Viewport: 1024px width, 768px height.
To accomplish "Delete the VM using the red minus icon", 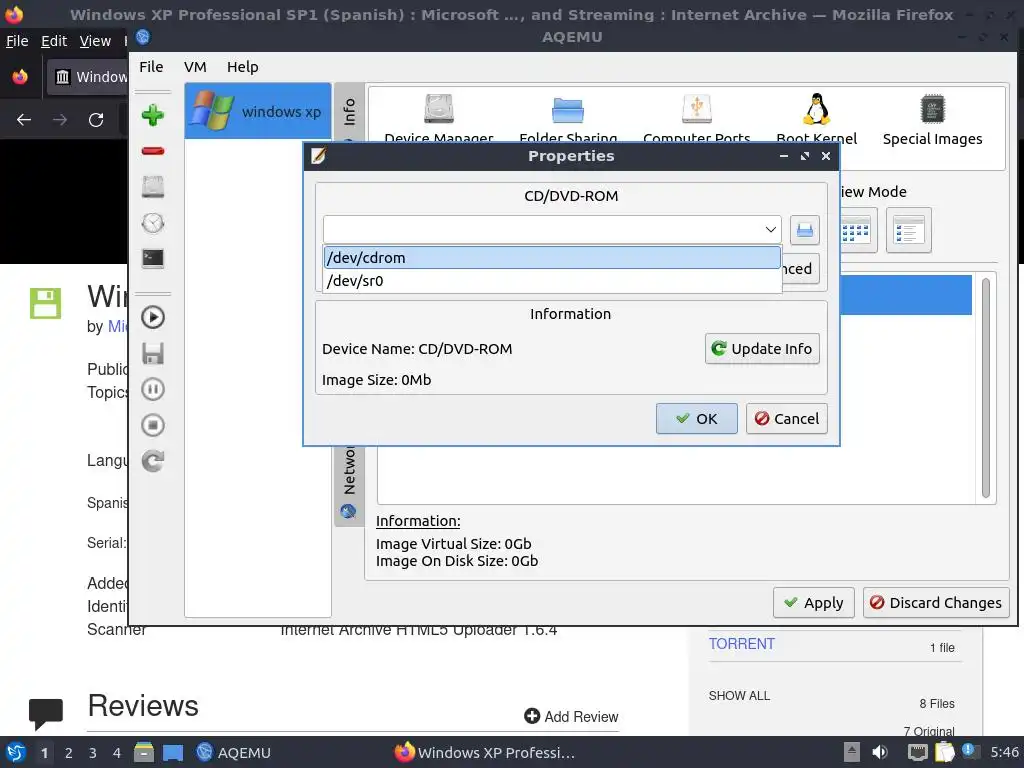I will [x=153, y=151].
